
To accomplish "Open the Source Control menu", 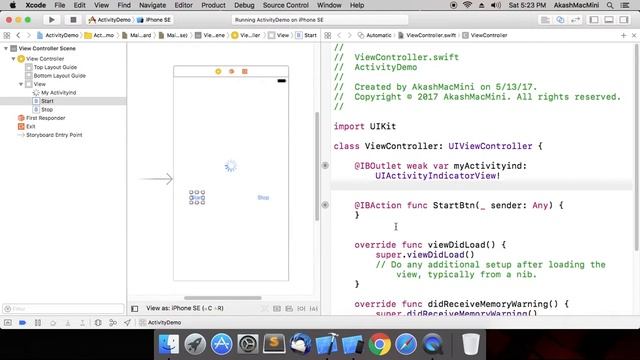I will [x=286, y=5].
